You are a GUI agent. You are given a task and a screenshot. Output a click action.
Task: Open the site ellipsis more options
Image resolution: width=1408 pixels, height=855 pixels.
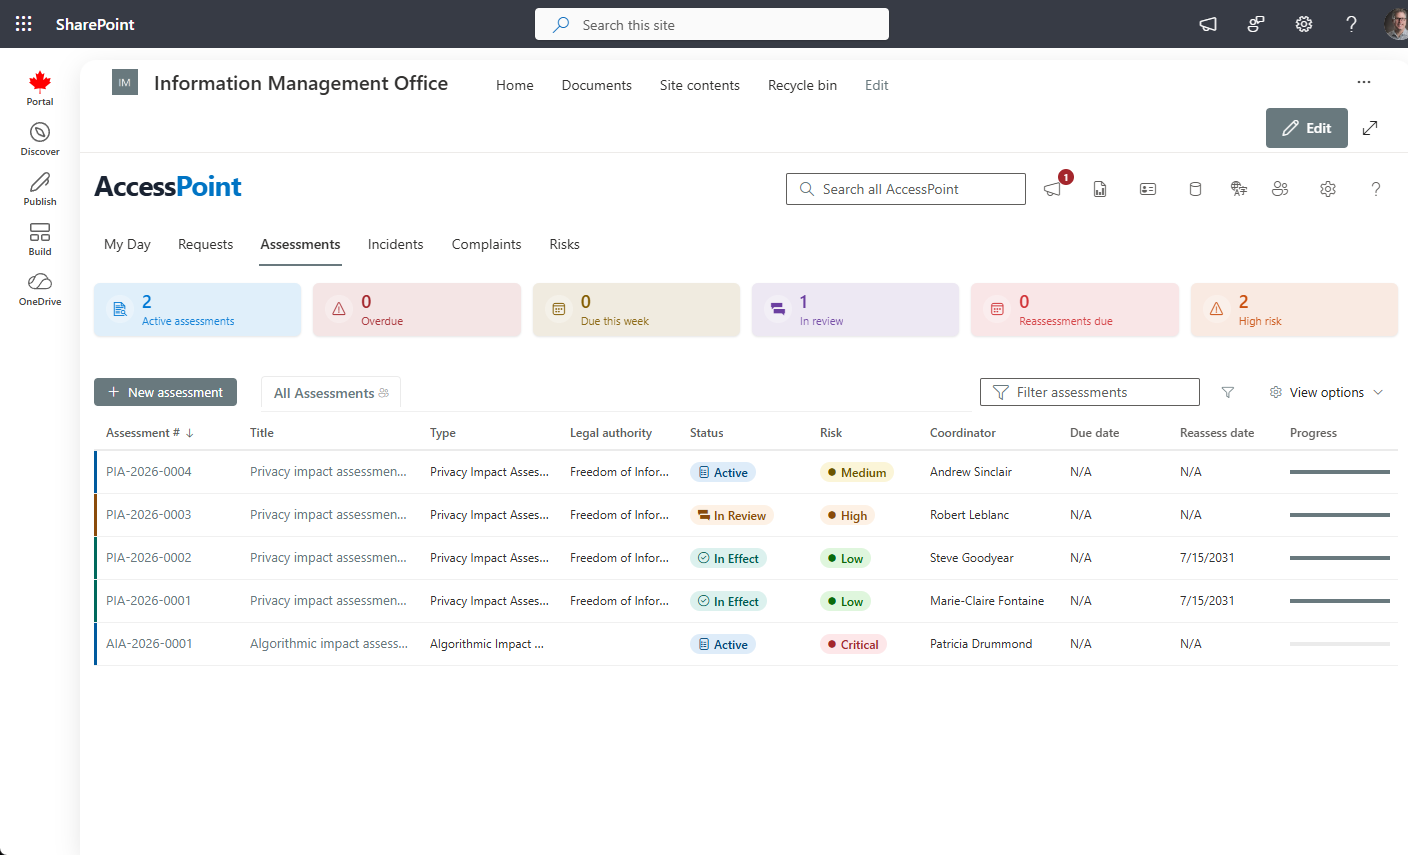(1364, 82)
